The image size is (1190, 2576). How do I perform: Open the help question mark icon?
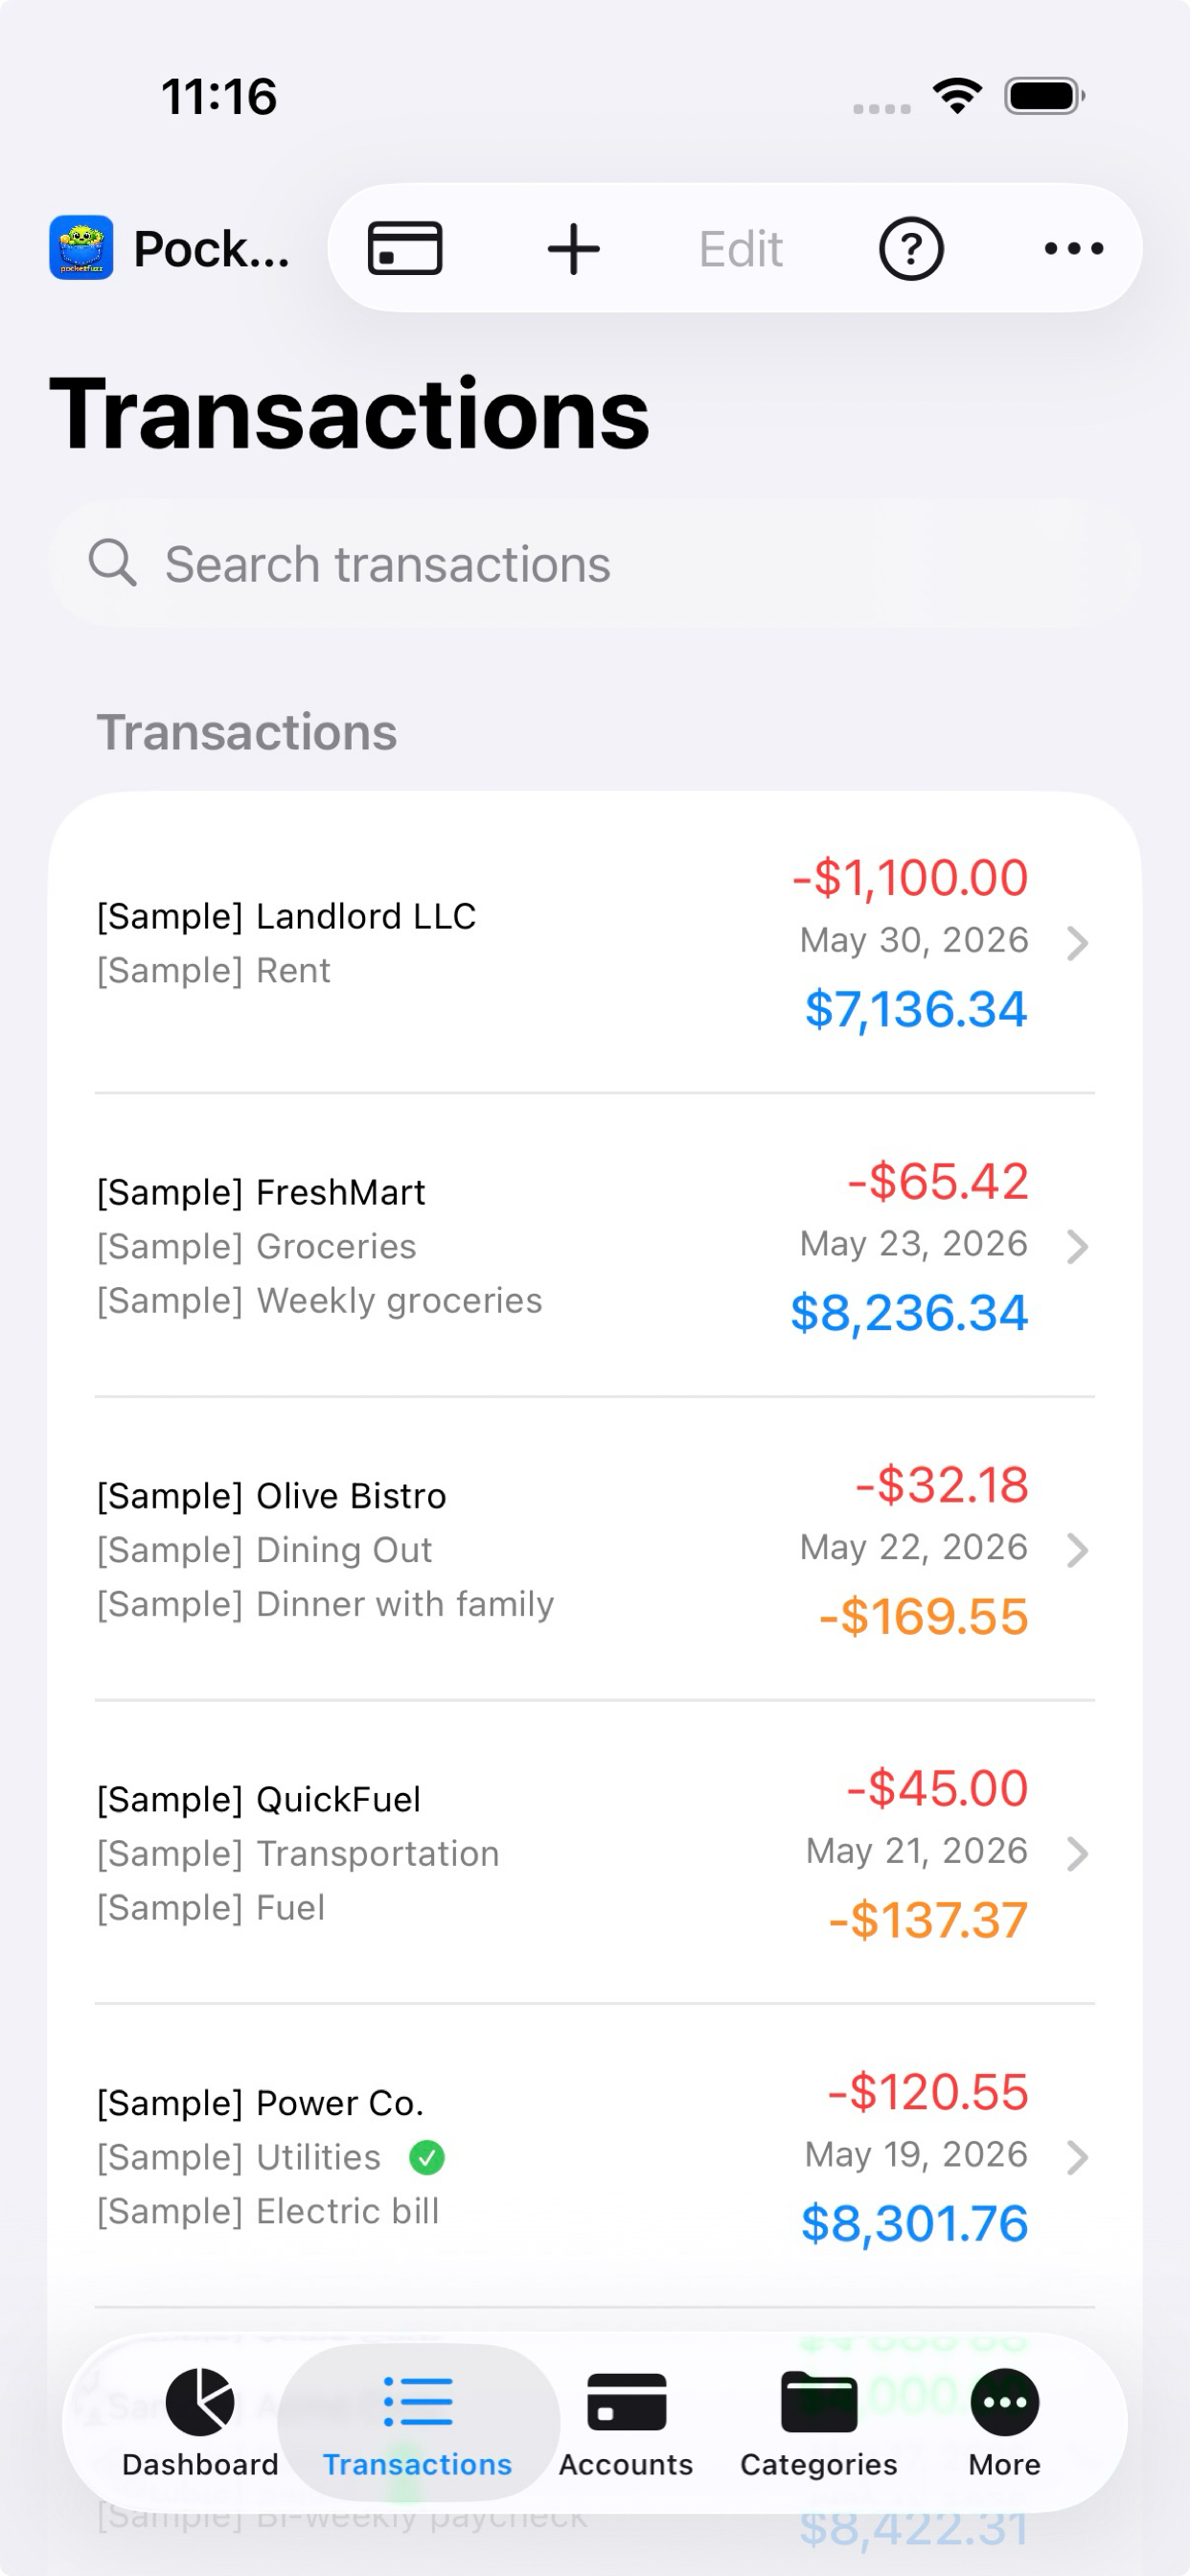point(911,248)
